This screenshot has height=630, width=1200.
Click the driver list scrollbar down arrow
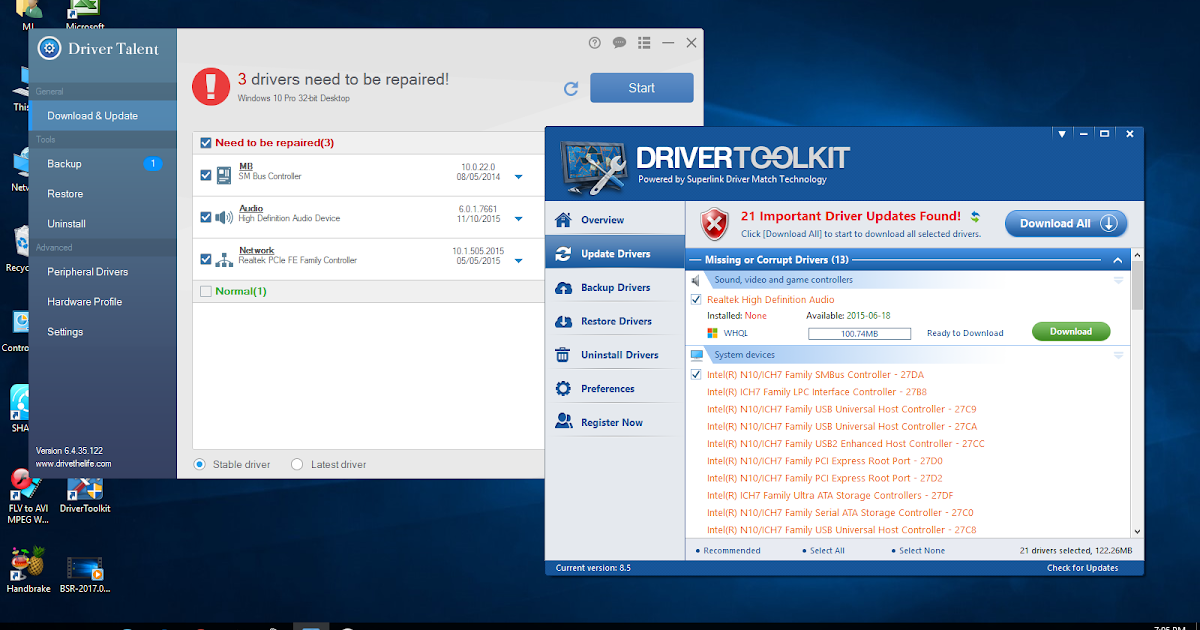click(x=1137, y=532)
